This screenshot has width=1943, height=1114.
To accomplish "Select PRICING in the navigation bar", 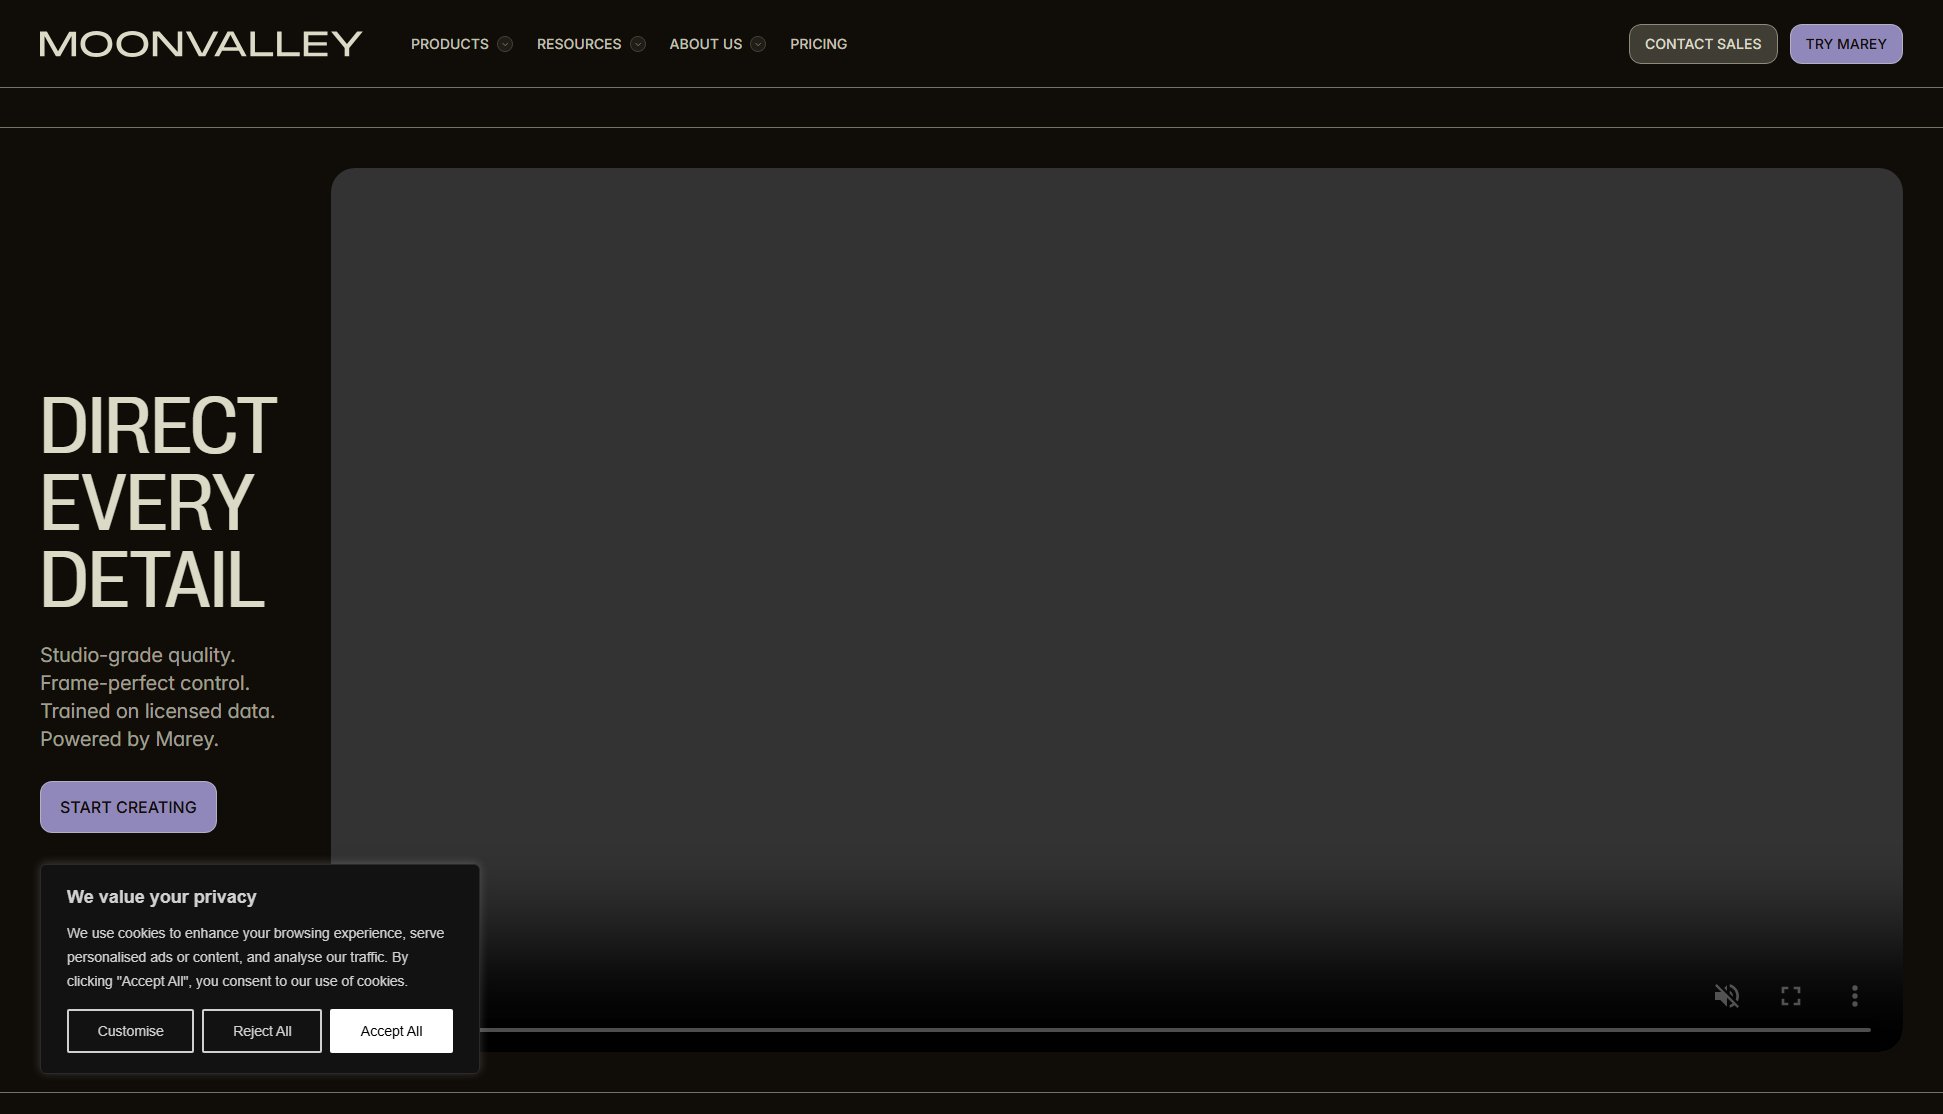I will (x=818, y=44).
